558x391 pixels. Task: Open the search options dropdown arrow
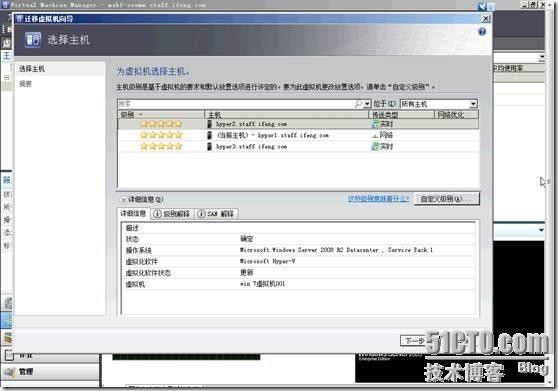pyautogui.click(x=367, y=104)
